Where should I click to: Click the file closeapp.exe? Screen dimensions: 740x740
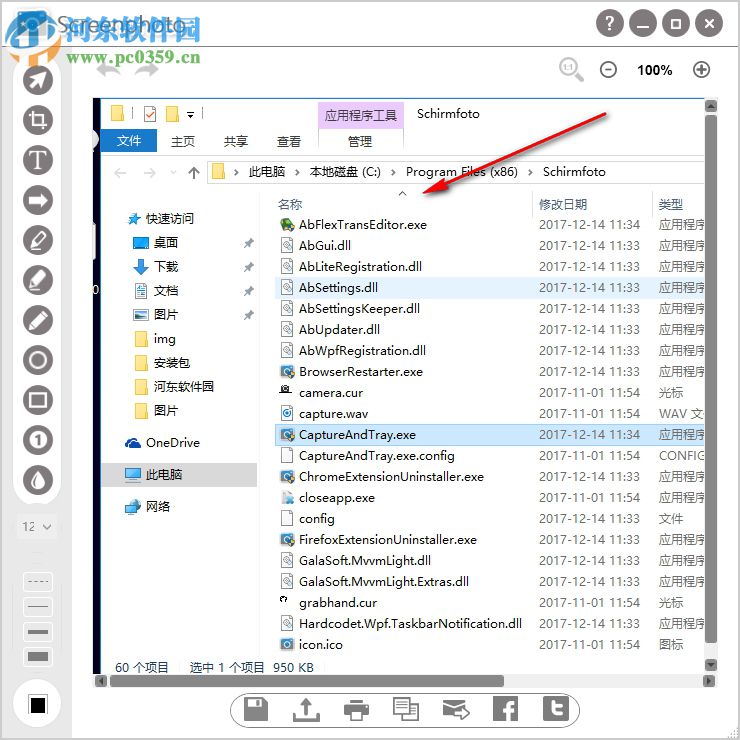[x=336, y=497]
